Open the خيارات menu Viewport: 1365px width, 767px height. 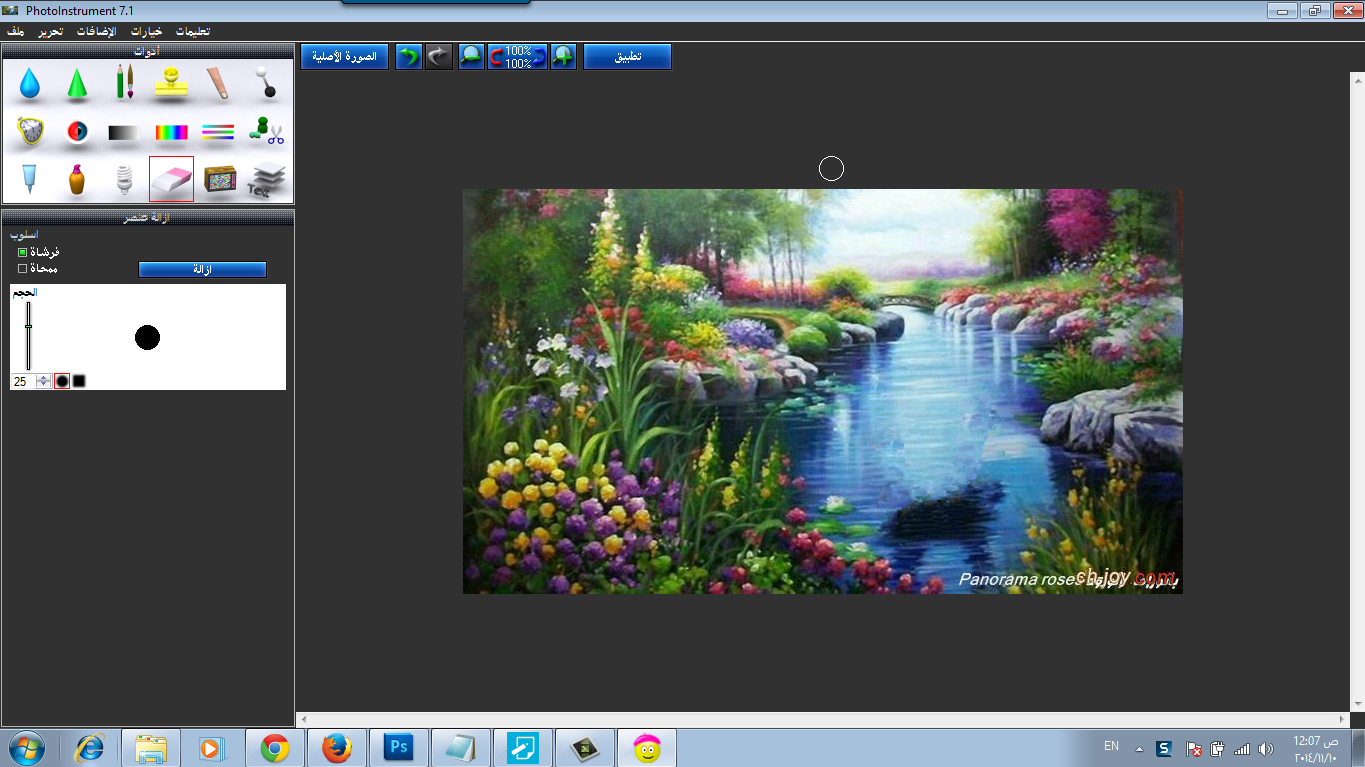146,31
